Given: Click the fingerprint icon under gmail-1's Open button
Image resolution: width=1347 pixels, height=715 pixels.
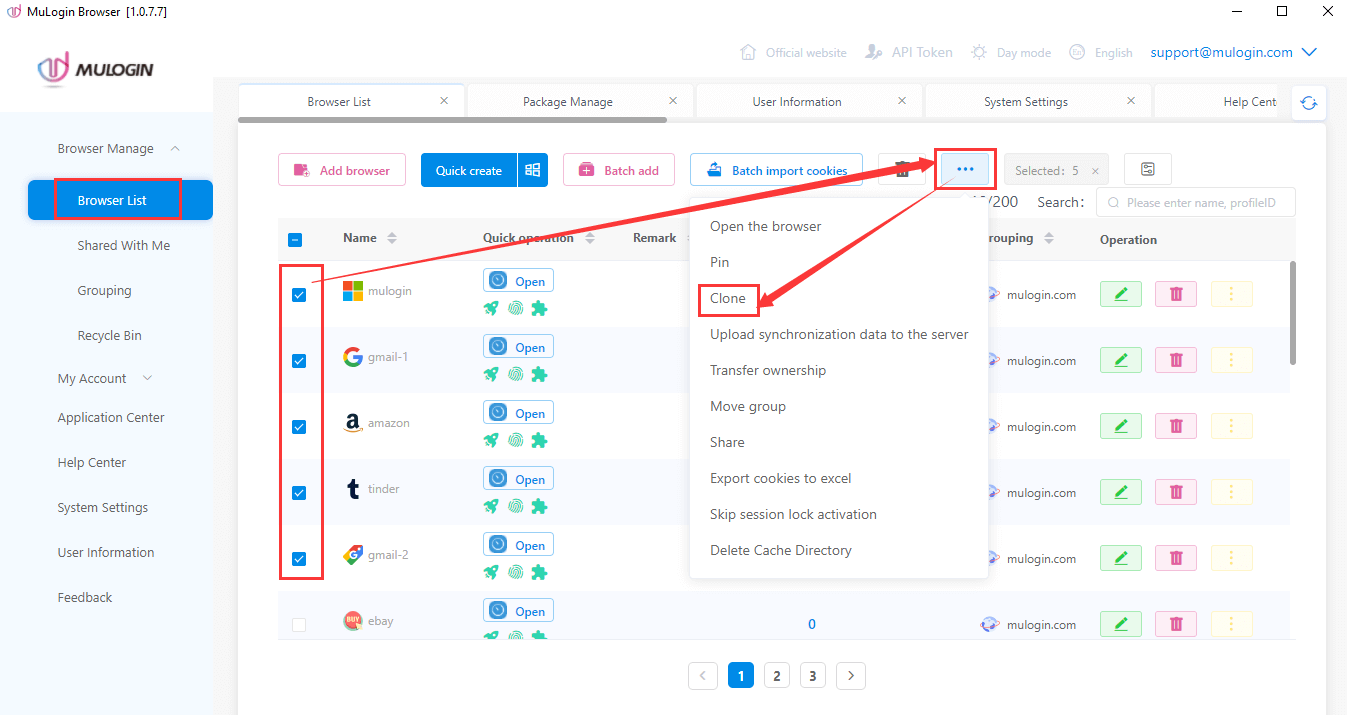Looking at the screenshot, I should [x=515, y=374].
